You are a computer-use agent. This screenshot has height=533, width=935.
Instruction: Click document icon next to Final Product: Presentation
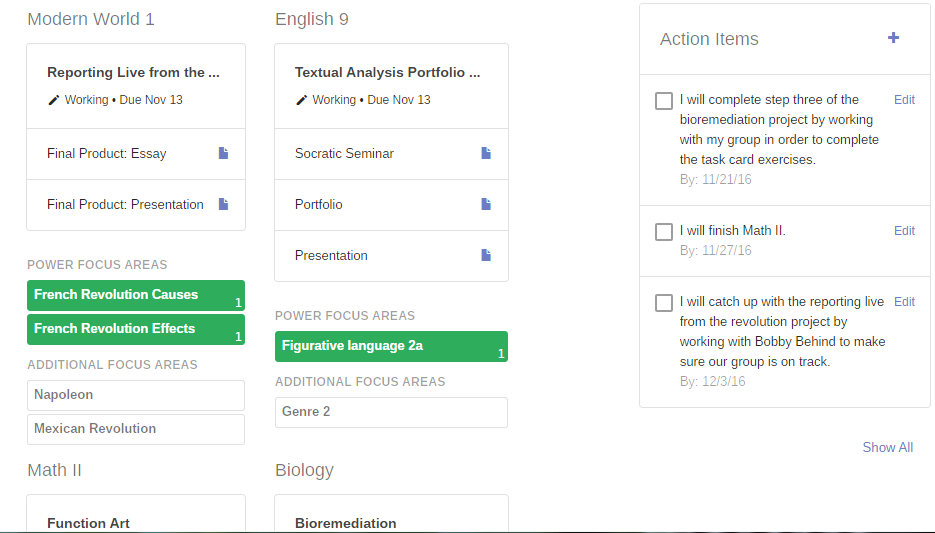(x=224, y=204)
